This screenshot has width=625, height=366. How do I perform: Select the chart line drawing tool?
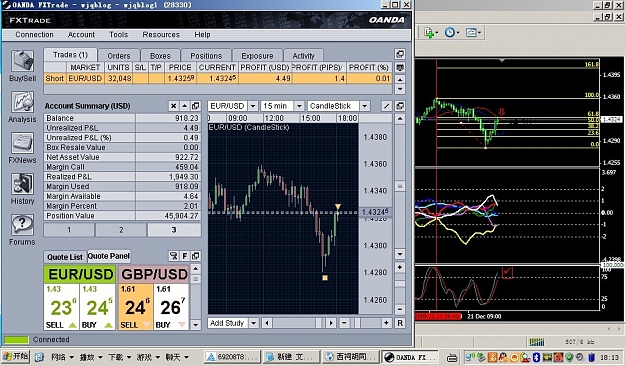point(386,106)
